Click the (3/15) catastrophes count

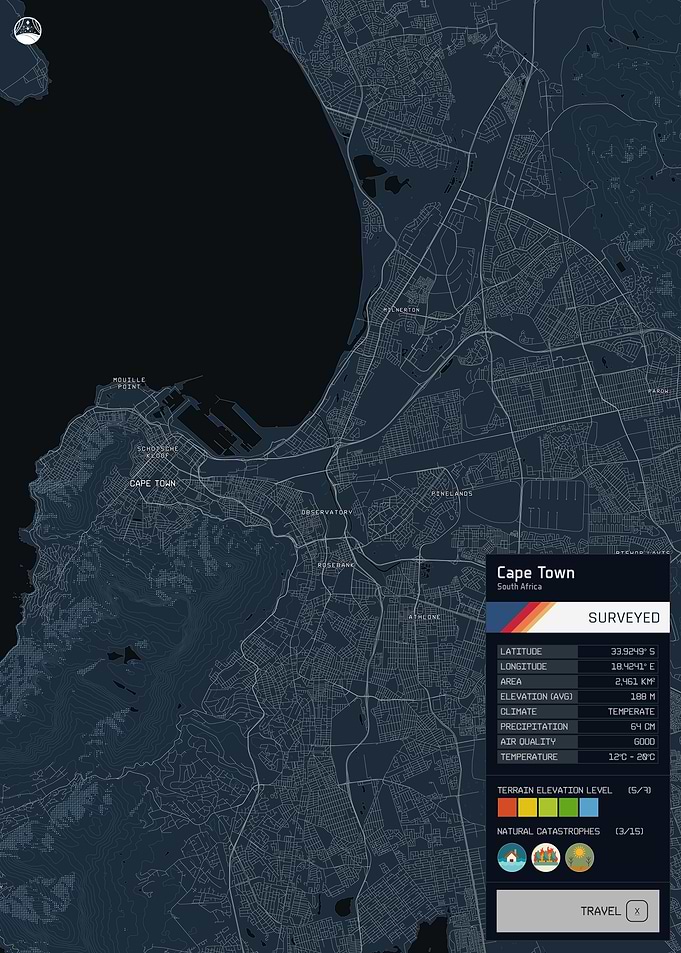pos(629,831)
